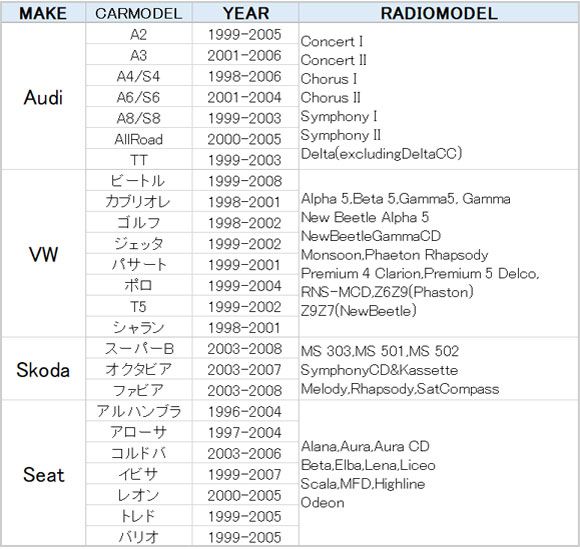Click the アローサ model cell
The height and width of the screenshot is (549, 580).
tap(139, 432)
